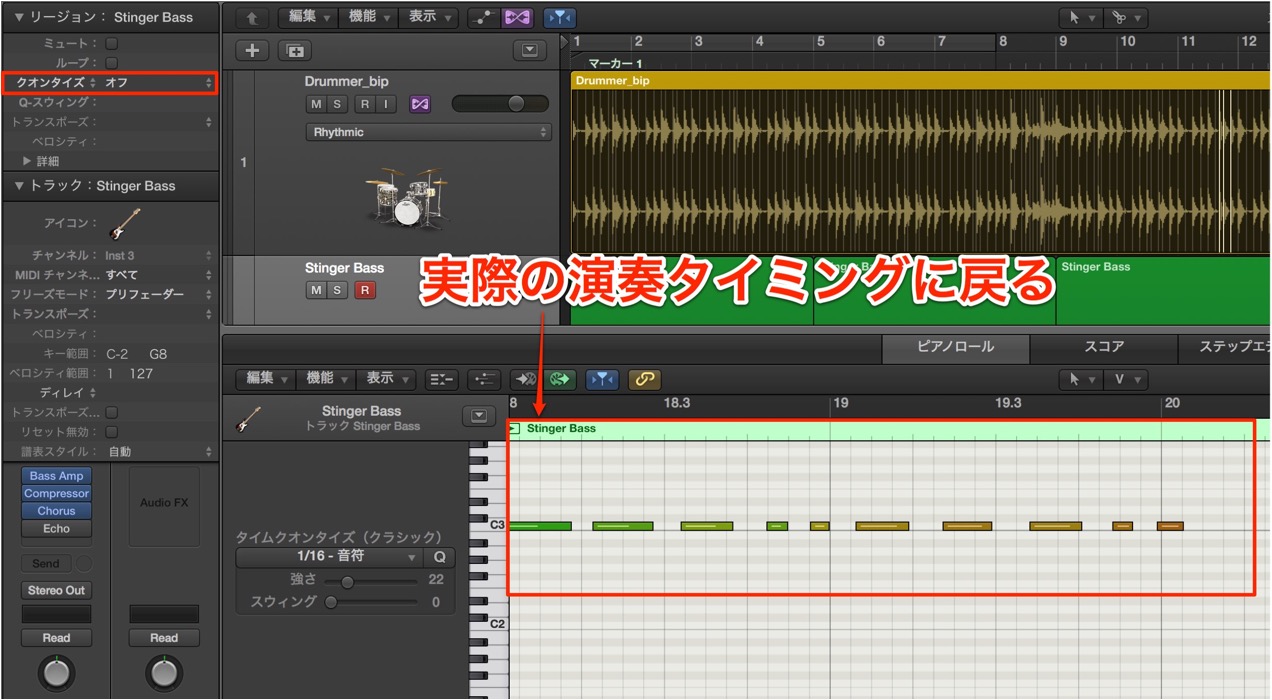Toggle the リセット無効 checkbox
The width and height of the screenshot is (1272, 700).
pyautogui.click(x=112, y=431)
